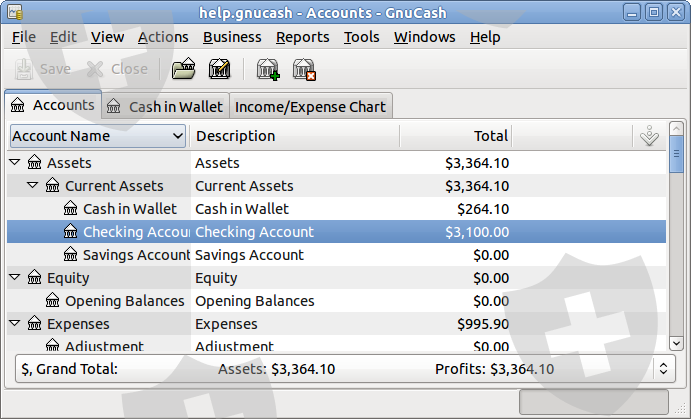Click the Close toolbar button
691x419 pixels.
(117, 69)
